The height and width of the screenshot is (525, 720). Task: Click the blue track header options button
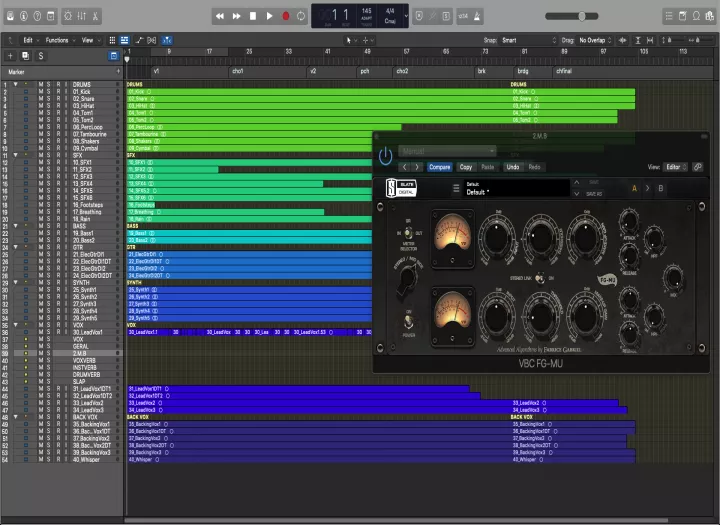(x=113, y=56)
